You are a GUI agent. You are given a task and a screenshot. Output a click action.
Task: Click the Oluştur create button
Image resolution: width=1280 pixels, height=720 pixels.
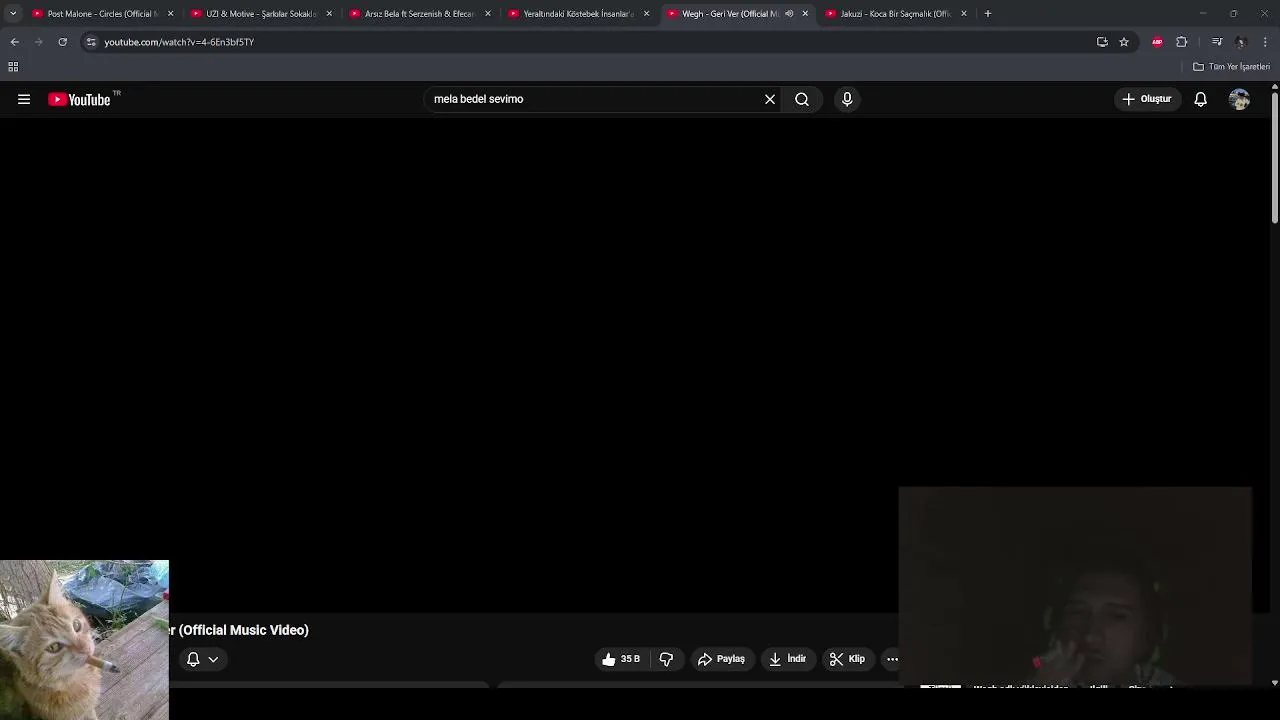click(1147, 99)
